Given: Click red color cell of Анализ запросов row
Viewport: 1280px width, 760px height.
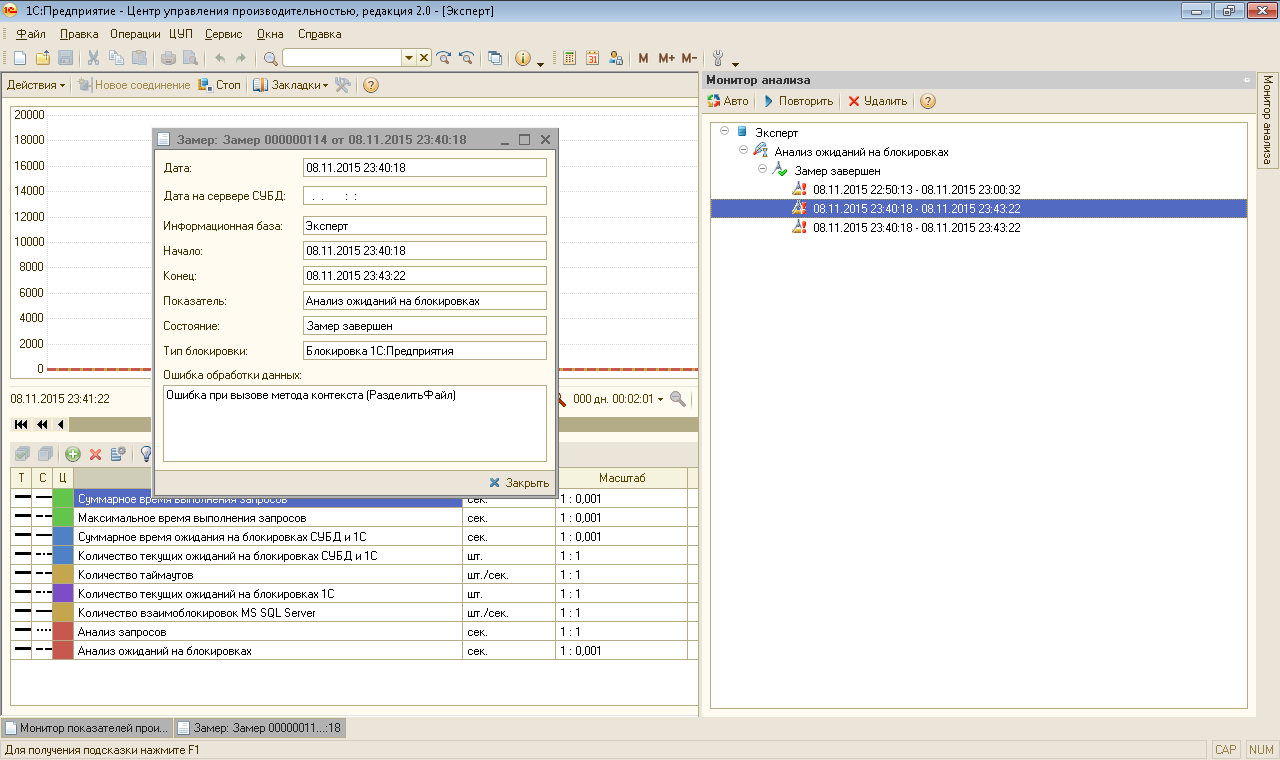Looking at the screenshot, I should pos(63,632).
